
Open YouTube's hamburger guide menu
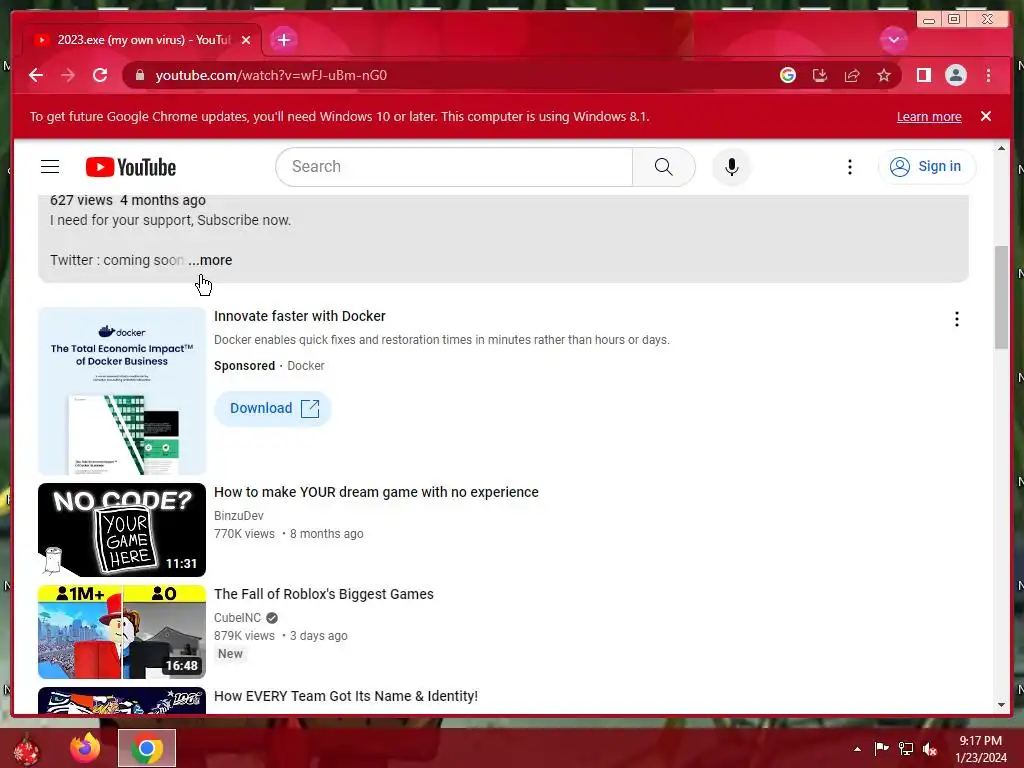pos(50,167)
